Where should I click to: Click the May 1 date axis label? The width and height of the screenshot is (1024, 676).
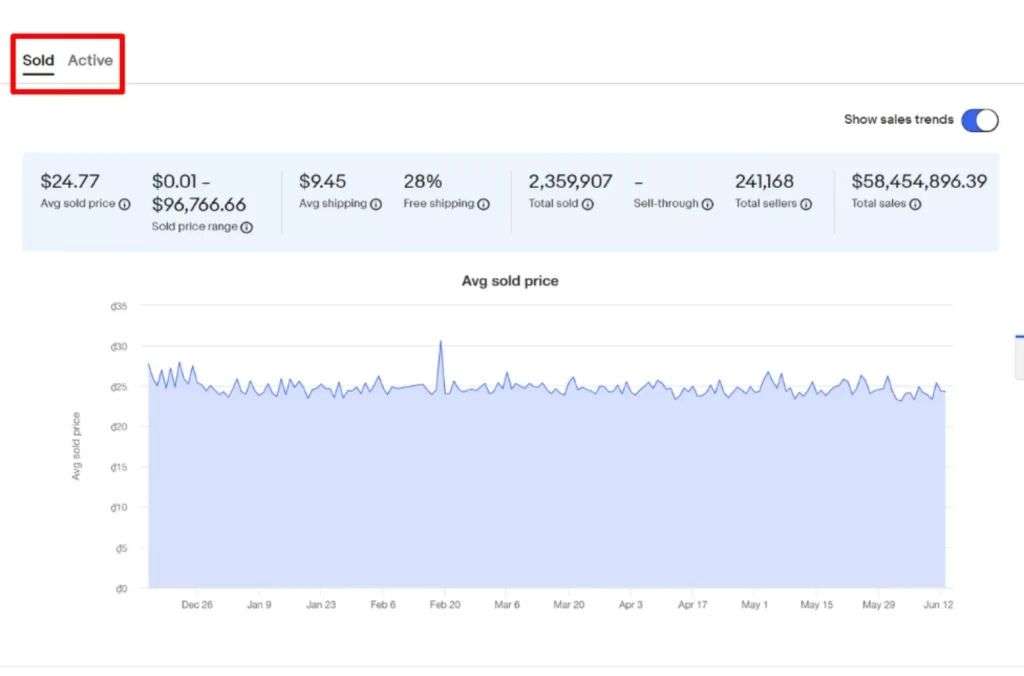coord(754,605)
